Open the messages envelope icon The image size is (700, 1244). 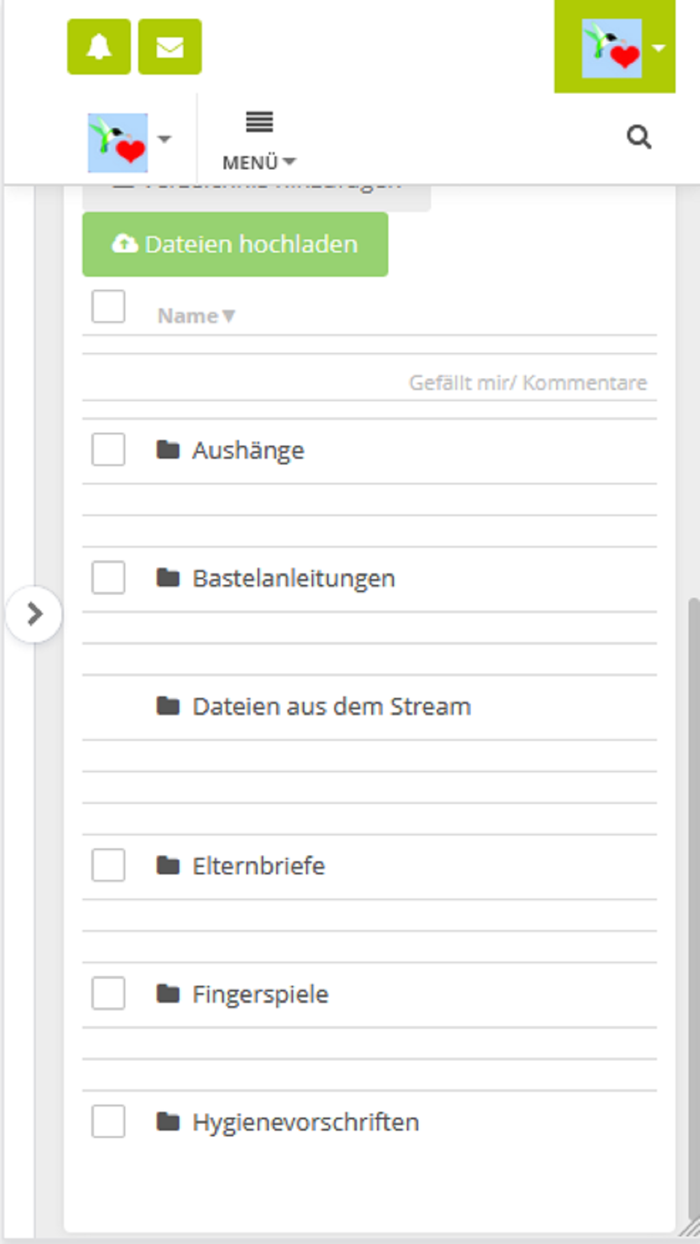point(169,46)
